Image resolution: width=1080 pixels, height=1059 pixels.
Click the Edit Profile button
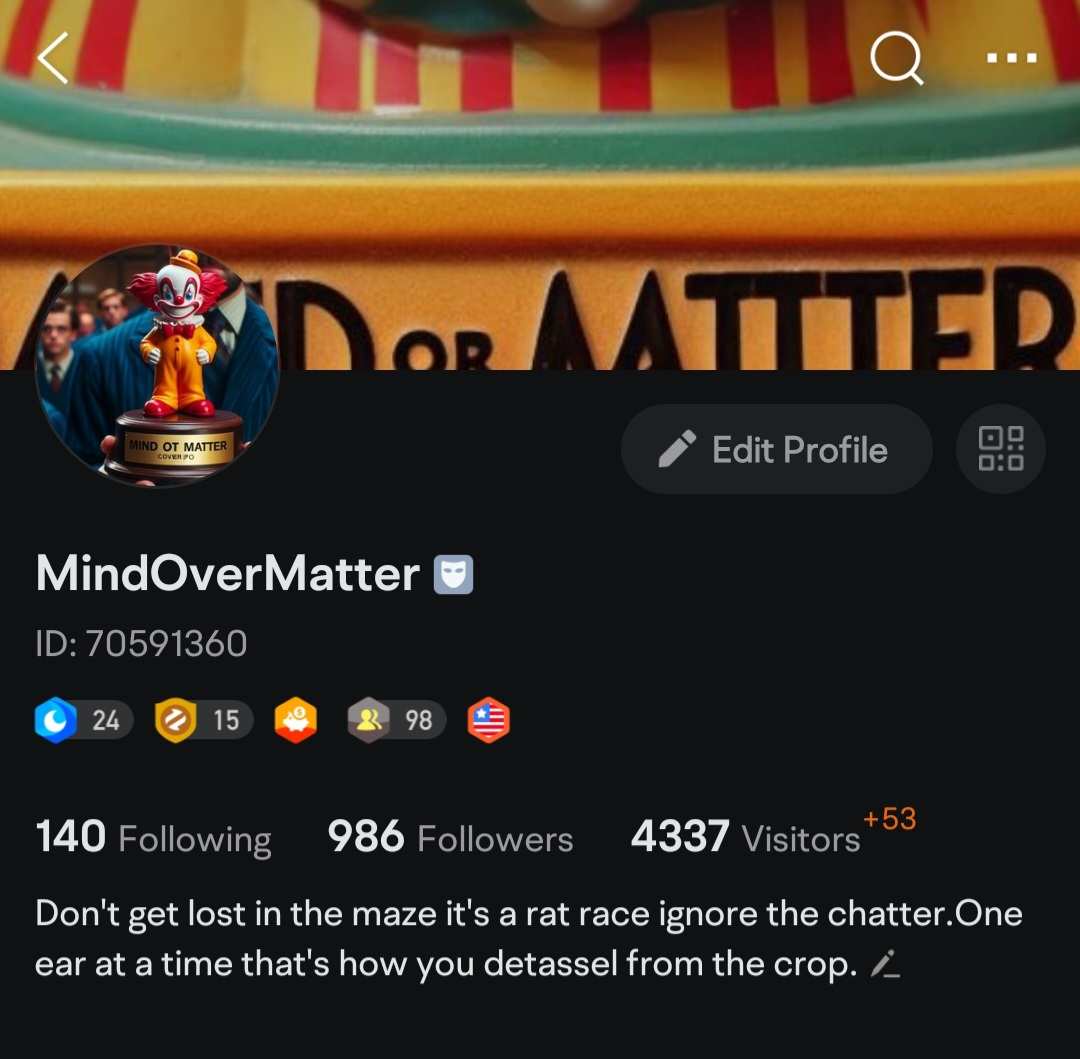777,449
